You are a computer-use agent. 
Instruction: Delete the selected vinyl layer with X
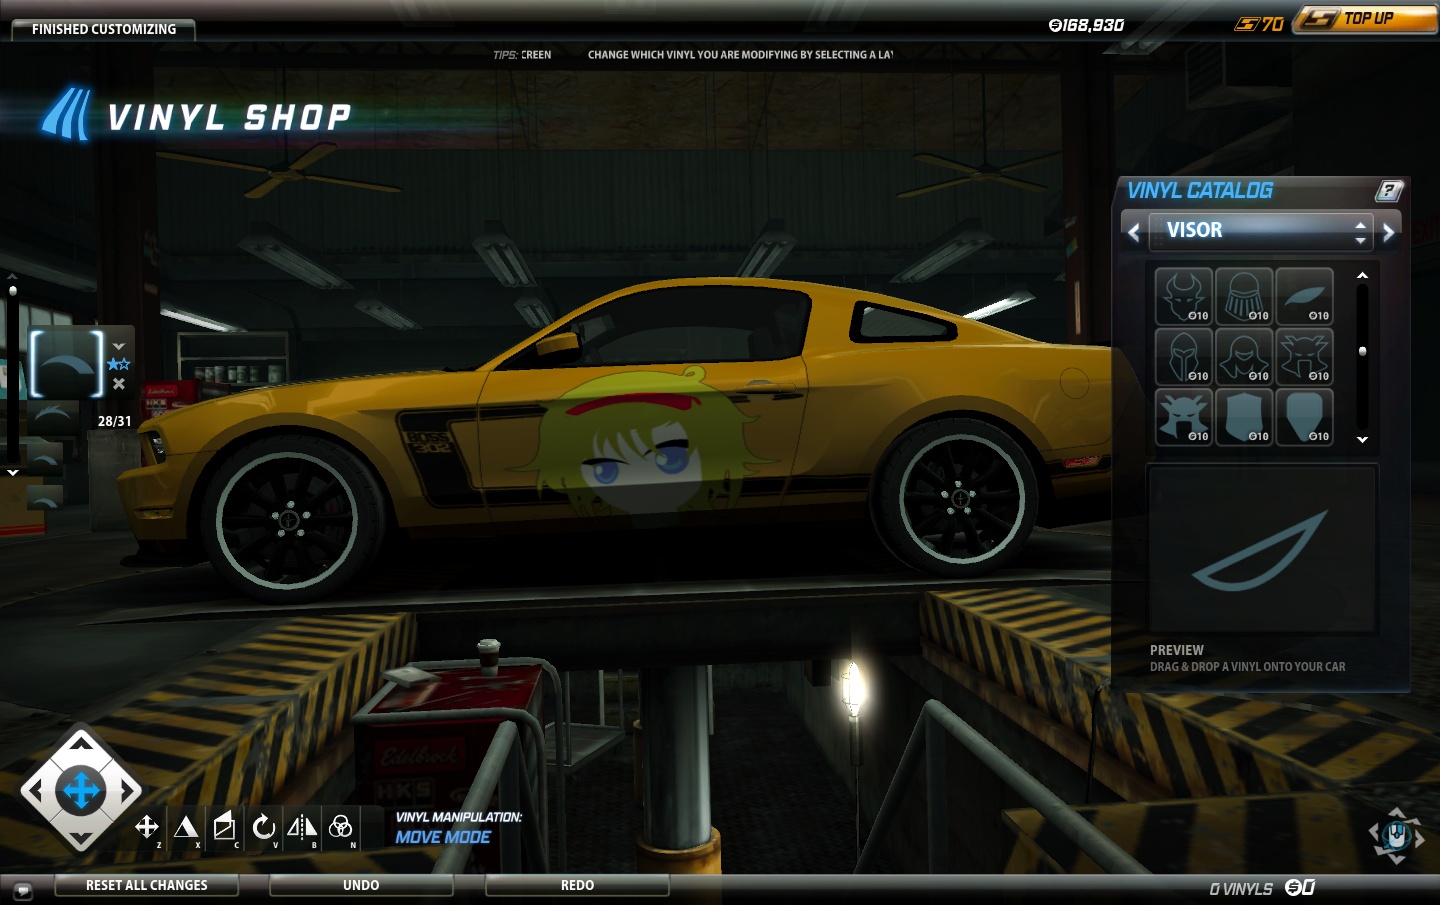119,383
